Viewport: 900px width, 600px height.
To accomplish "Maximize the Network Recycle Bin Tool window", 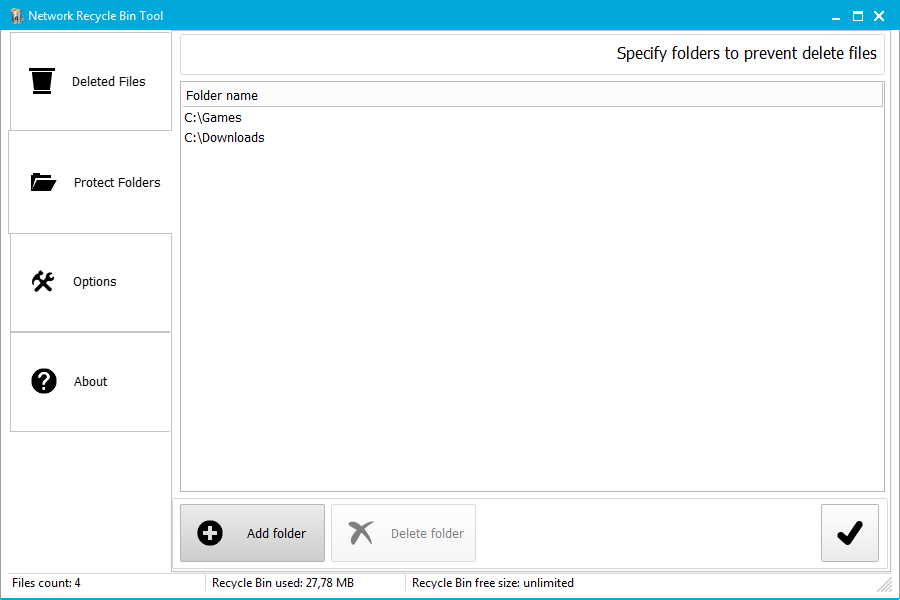I will (x=858, y=16).
